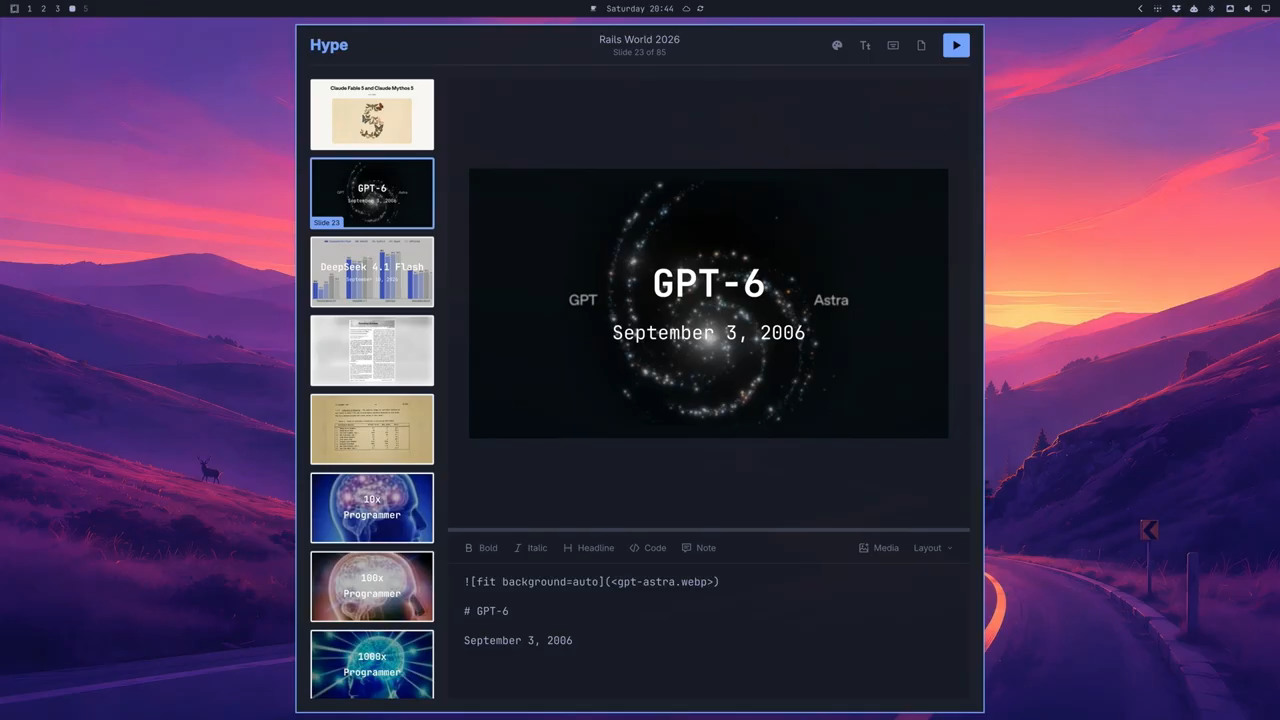Open the theme palette icon
The height and width of the screenshot is (720, 1280).
tap(837, 45)
